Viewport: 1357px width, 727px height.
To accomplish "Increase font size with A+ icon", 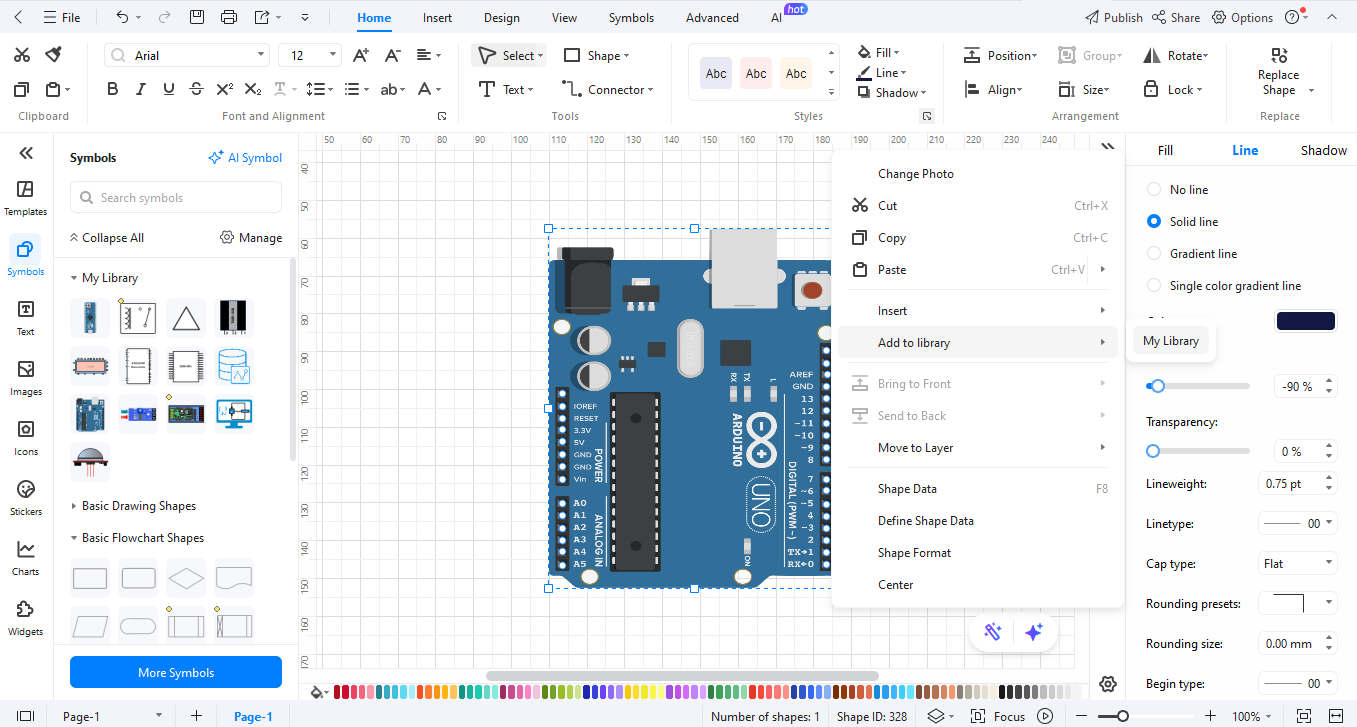I will click(361, 55).
